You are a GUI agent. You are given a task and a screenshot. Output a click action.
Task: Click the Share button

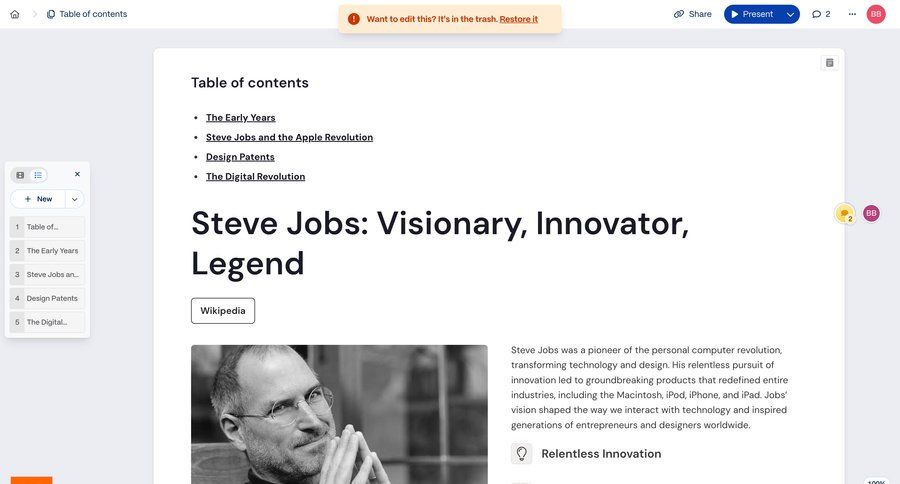click(x=692, y=14)
